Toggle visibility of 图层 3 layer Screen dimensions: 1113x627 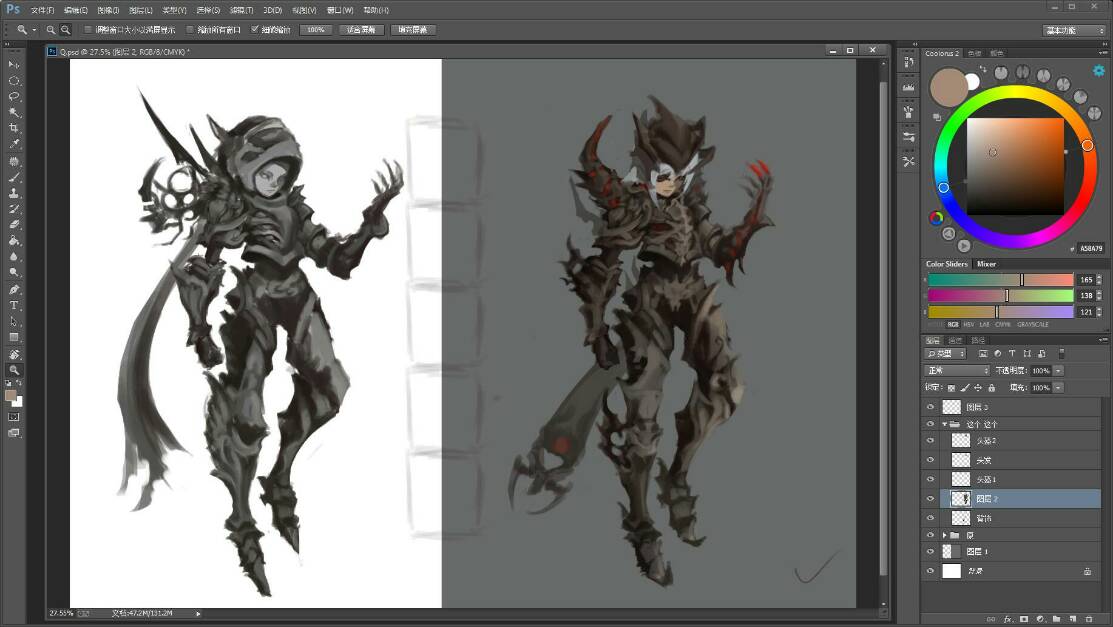930,407
